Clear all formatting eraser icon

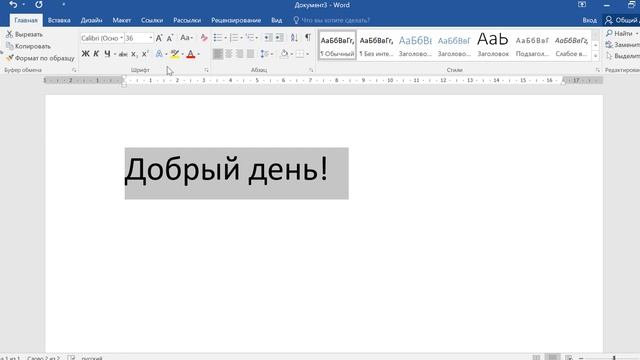point(204,38)
